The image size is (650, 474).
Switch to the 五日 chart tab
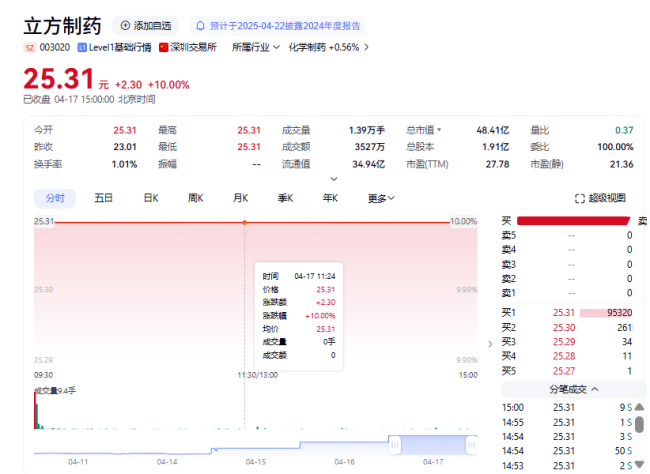(x=103, y=198)
